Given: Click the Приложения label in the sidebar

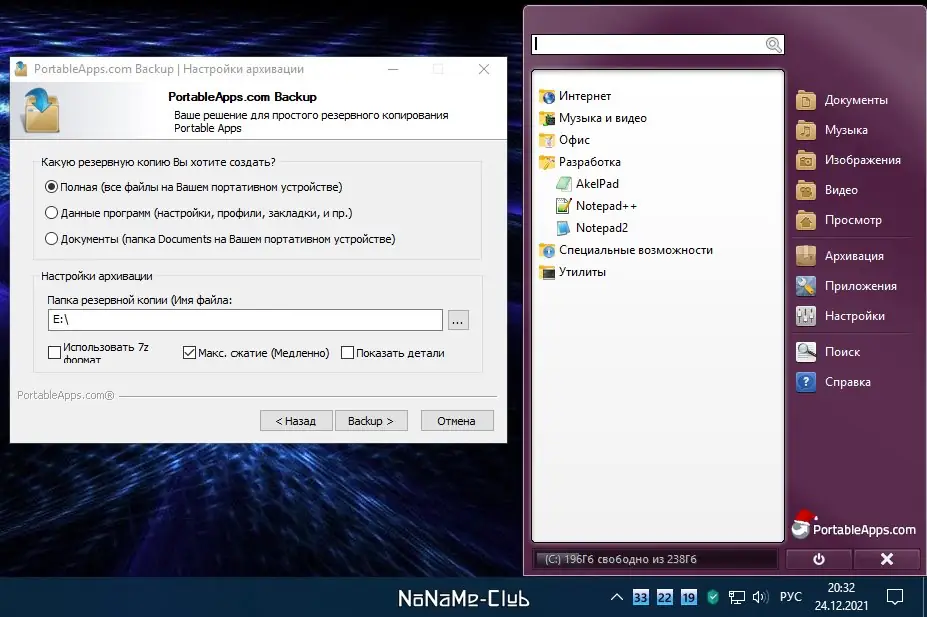Looking at the screenshot, I should [x=861, y=286].
